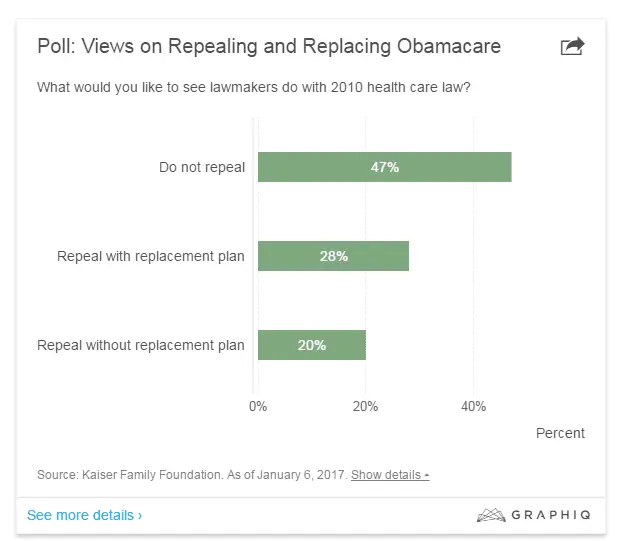Viewport: 619px width, 541px height.
Task: Click the 20% axis tick label
Action: (x=366, y=406)
